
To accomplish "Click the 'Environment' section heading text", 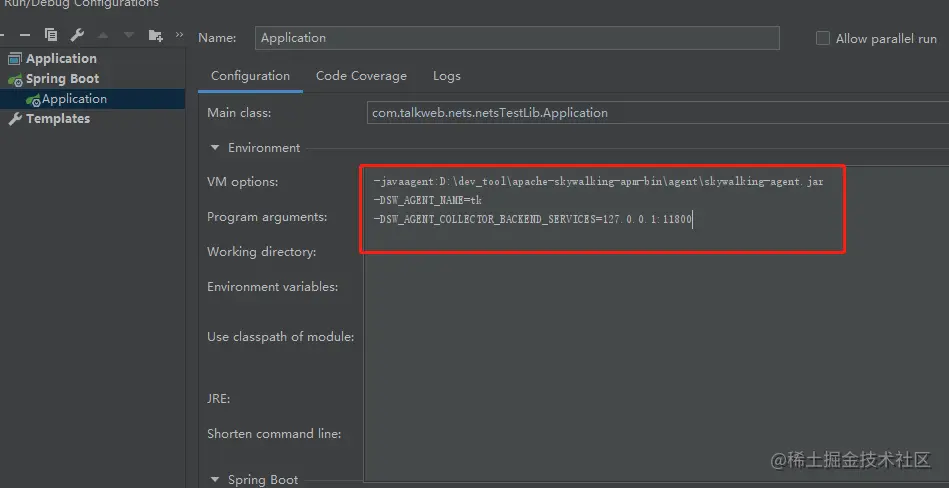I will point(264,148).
